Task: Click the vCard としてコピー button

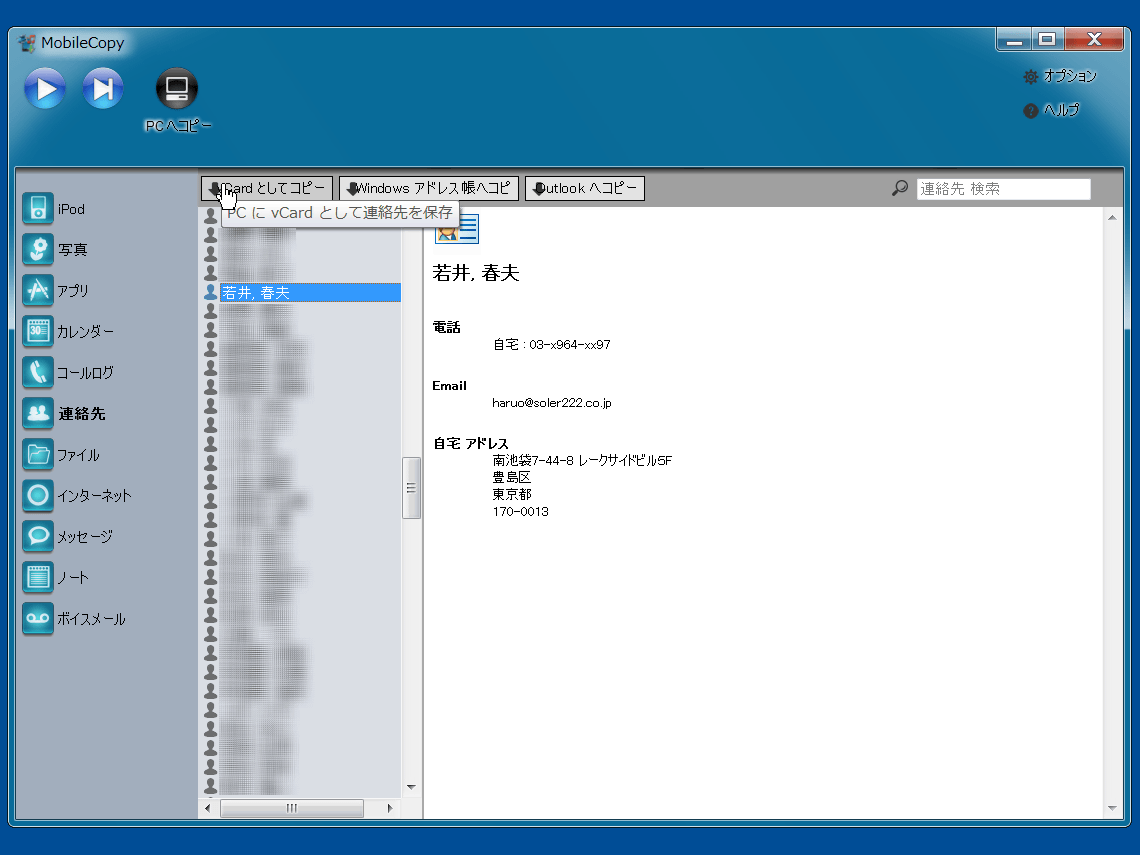Action: [x=267, y=188]
